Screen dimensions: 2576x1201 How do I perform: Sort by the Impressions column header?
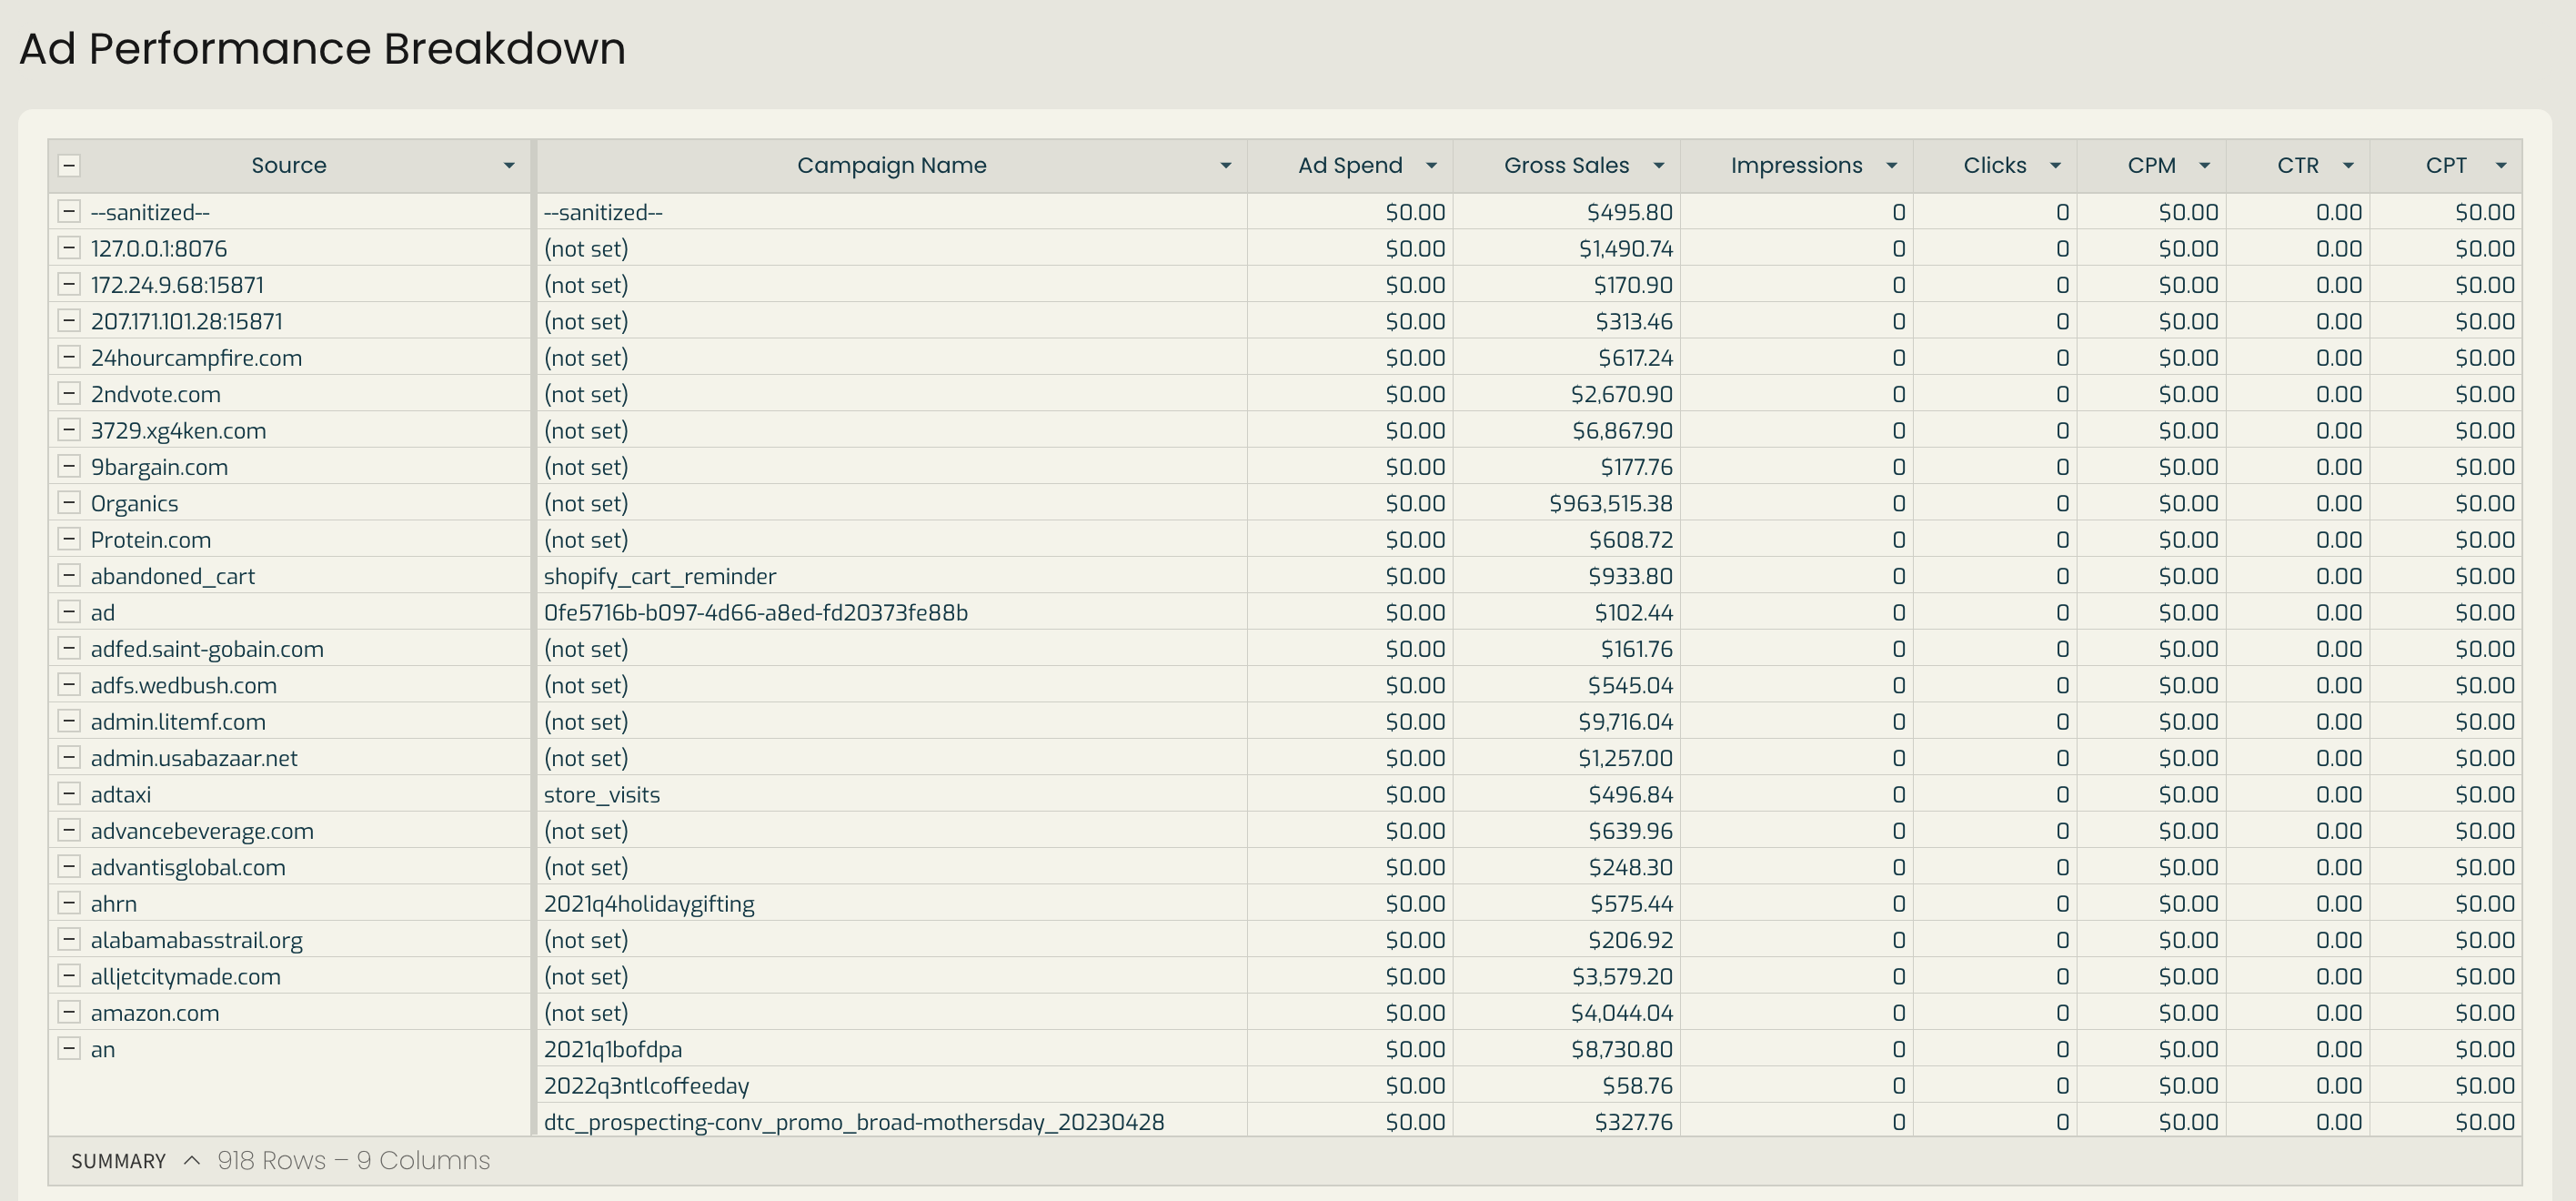1796,166
